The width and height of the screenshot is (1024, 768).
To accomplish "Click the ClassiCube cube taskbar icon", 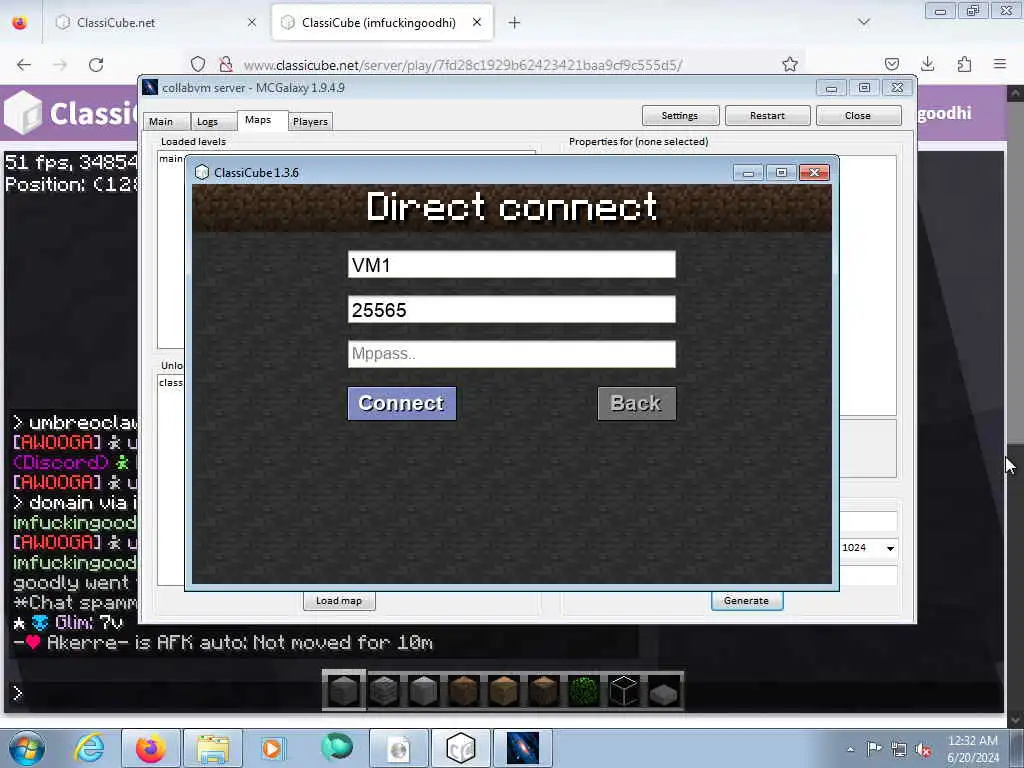I will click(460, 748).
